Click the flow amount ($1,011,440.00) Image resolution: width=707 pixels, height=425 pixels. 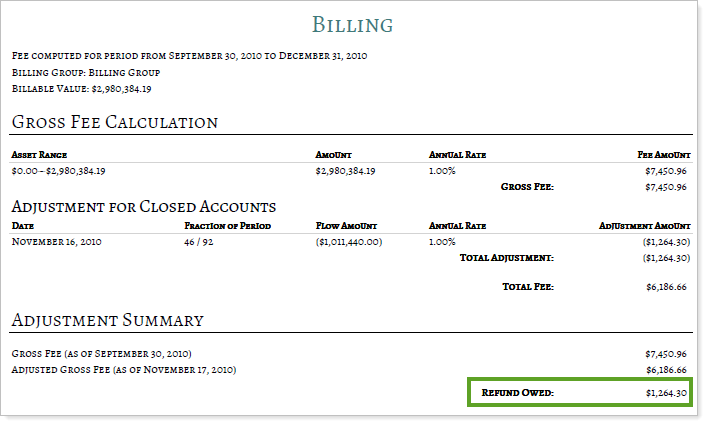coord(348,242)
